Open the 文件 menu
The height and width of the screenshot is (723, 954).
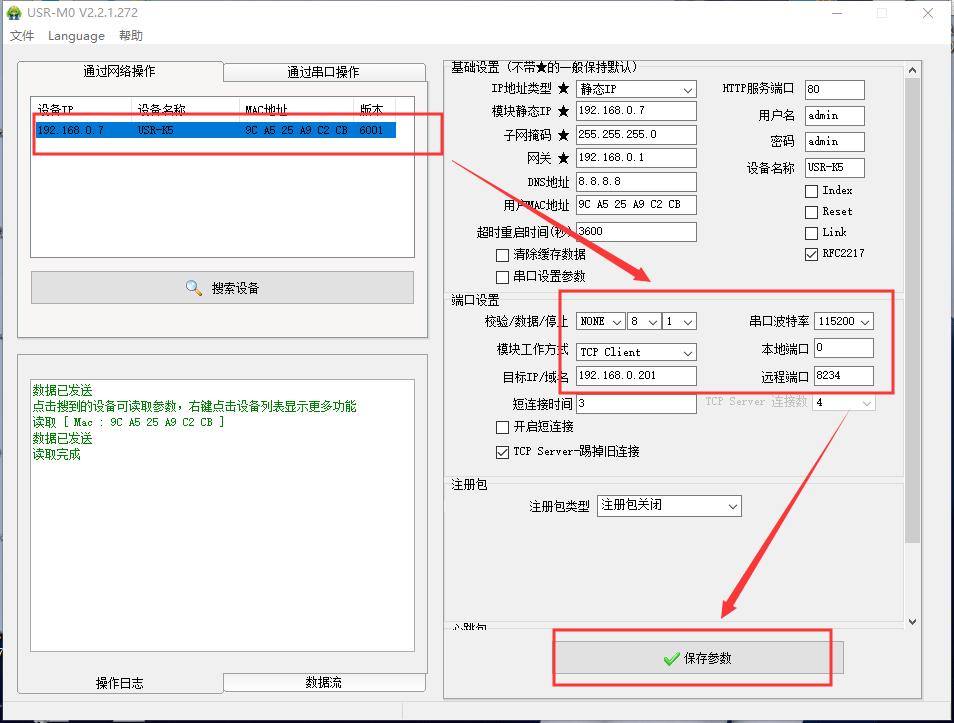pyautogui.click(x=22, y=36)
